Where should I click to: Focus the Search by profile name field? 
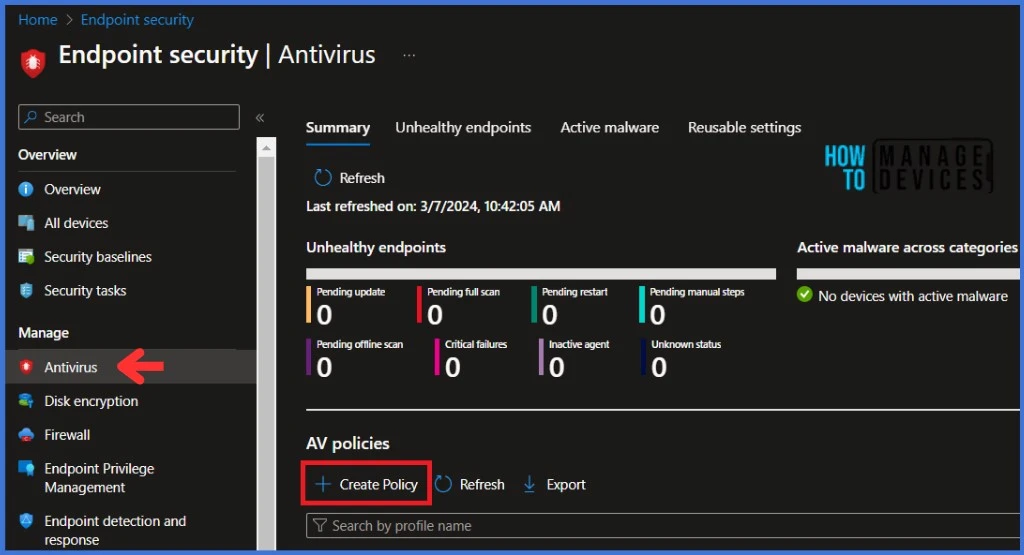(664, 526)
